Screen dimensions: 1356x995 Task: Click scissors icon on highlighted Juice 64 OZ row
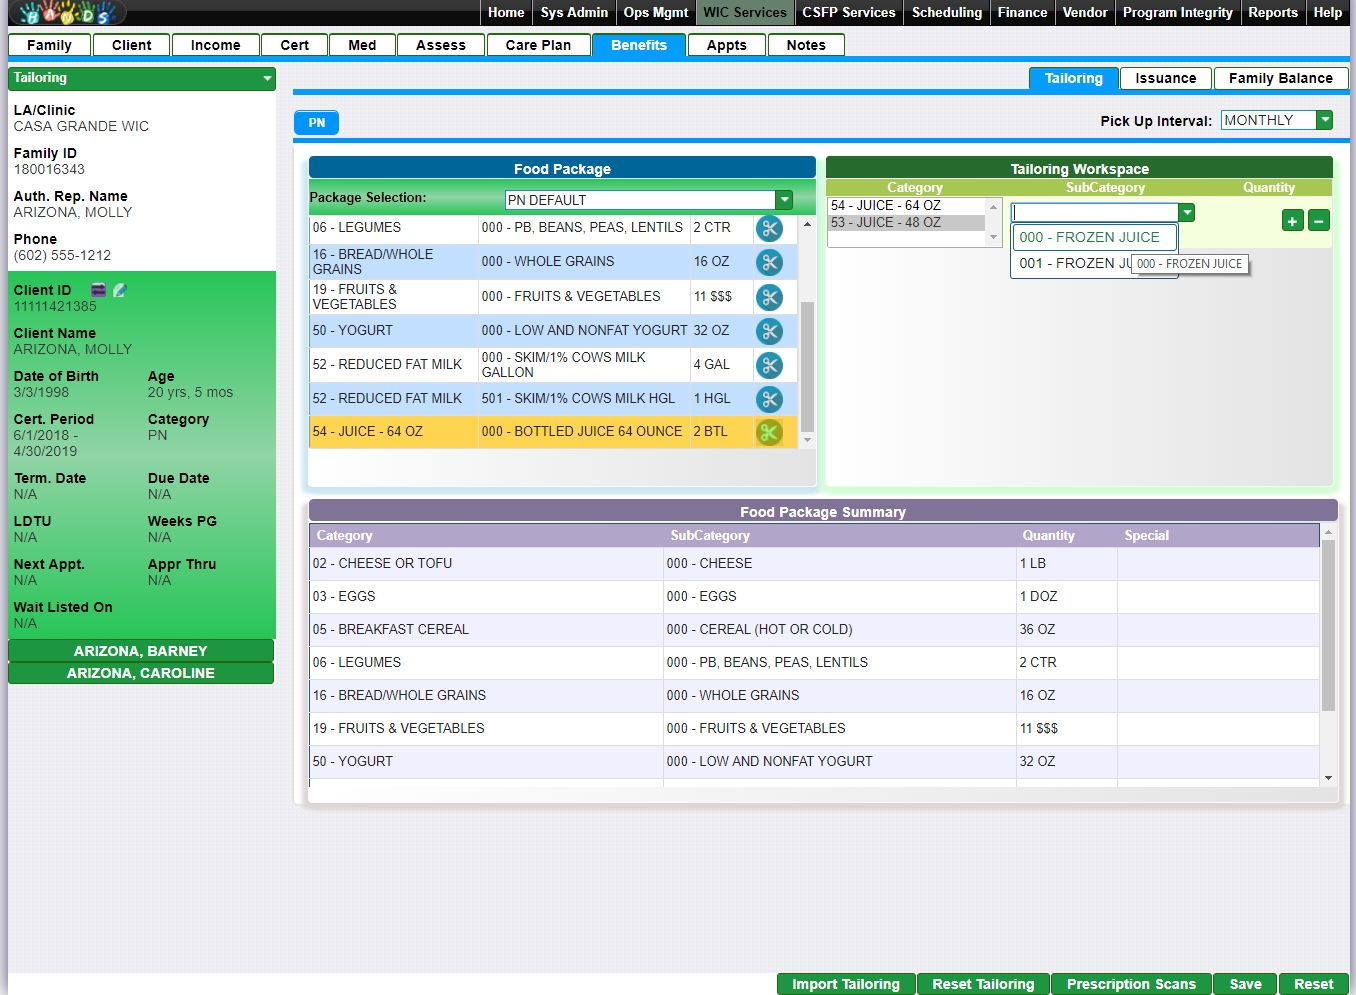point(768,432)
